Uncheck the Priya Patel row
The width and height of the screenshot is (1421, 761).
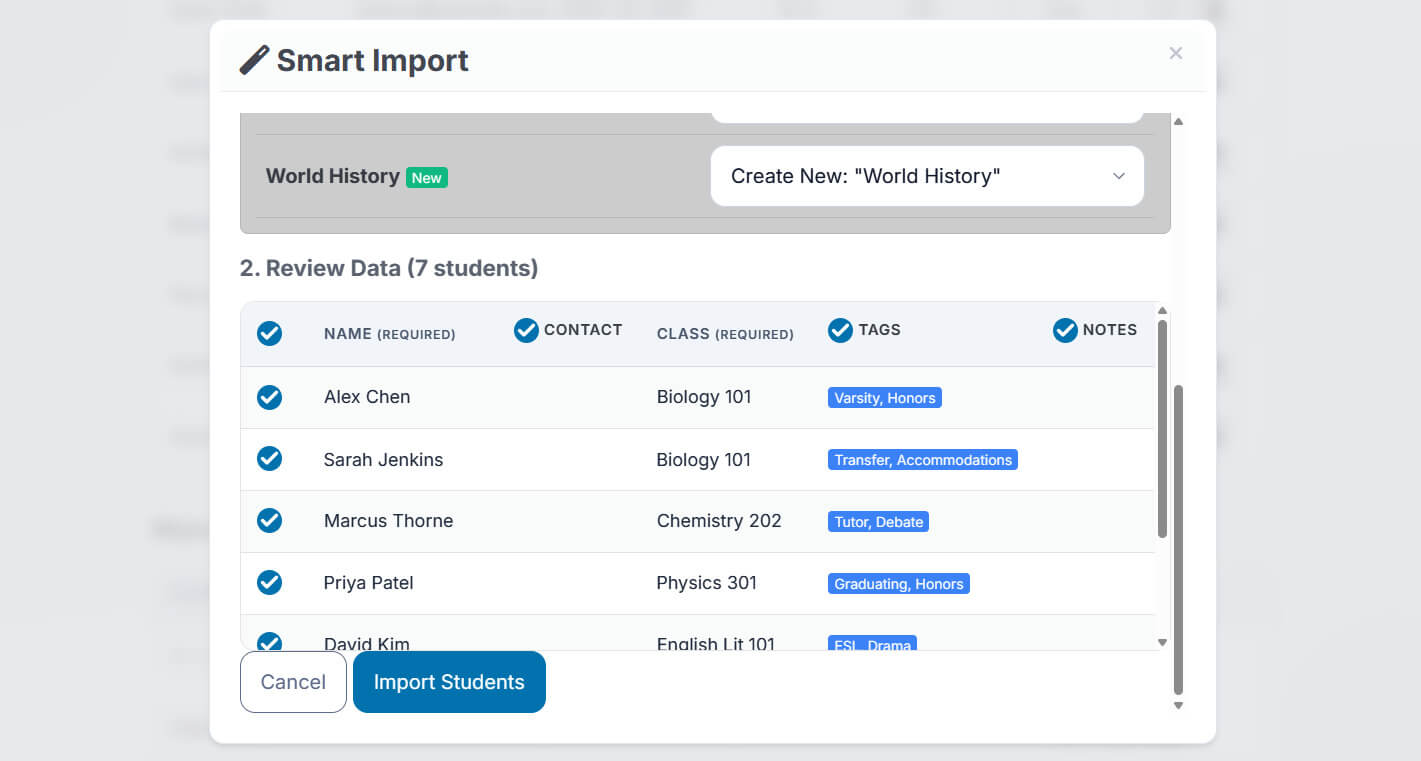pos(269,582)
